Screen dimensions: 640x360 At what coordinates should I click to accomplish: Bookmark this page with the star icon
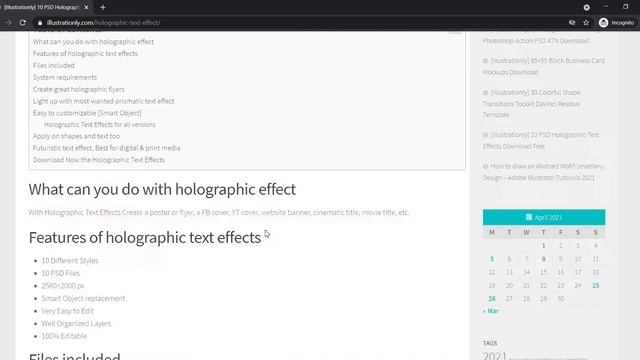[x=586, y=23]
